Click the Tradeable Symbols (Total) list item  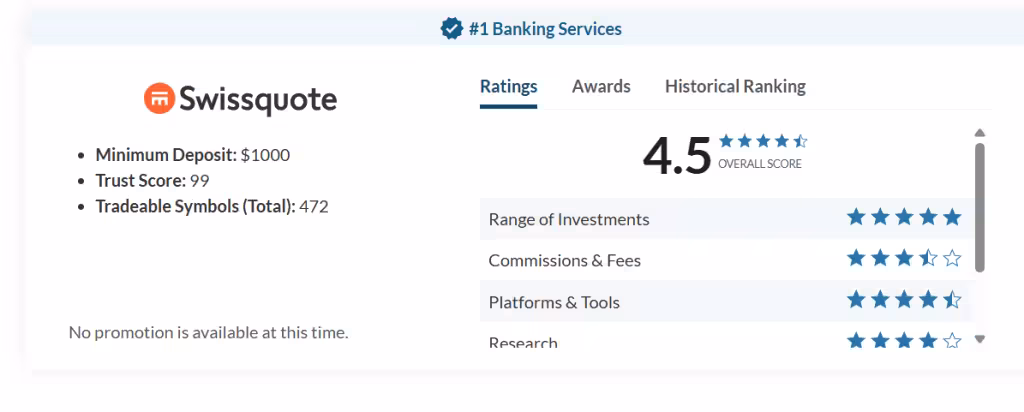click(211, 207)
